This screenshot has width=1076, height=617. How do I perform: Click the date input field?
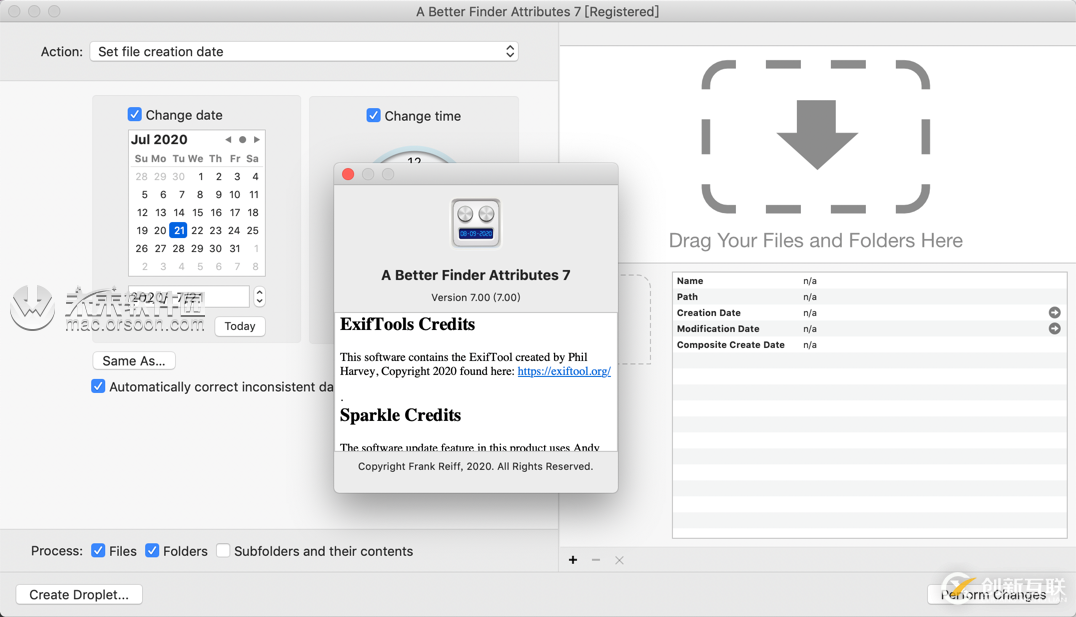point(189,296)
